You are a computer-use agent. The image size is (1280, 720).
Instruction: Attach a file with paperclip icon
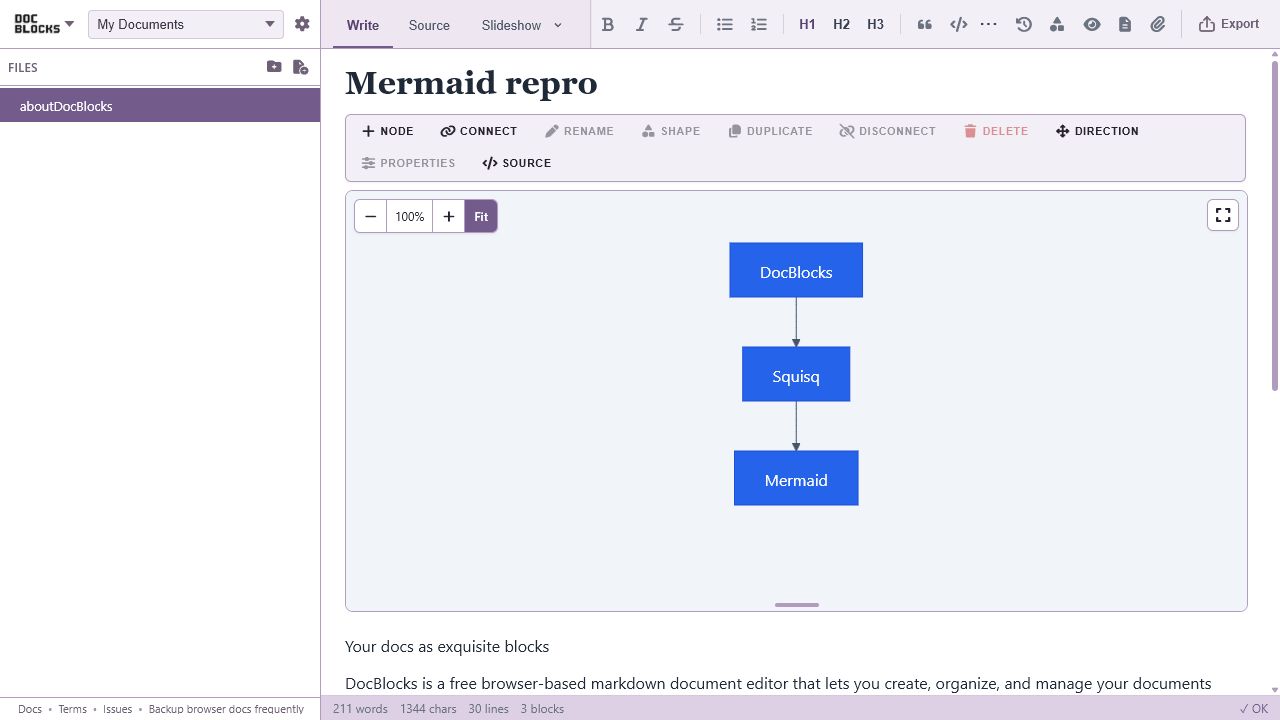coord(1158,24)
